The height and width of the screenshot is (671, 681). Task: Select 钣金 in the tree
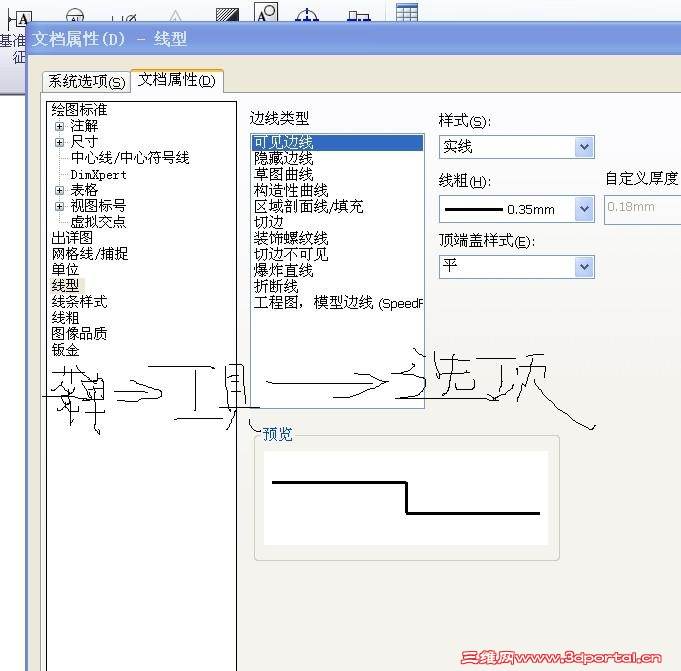65,350
